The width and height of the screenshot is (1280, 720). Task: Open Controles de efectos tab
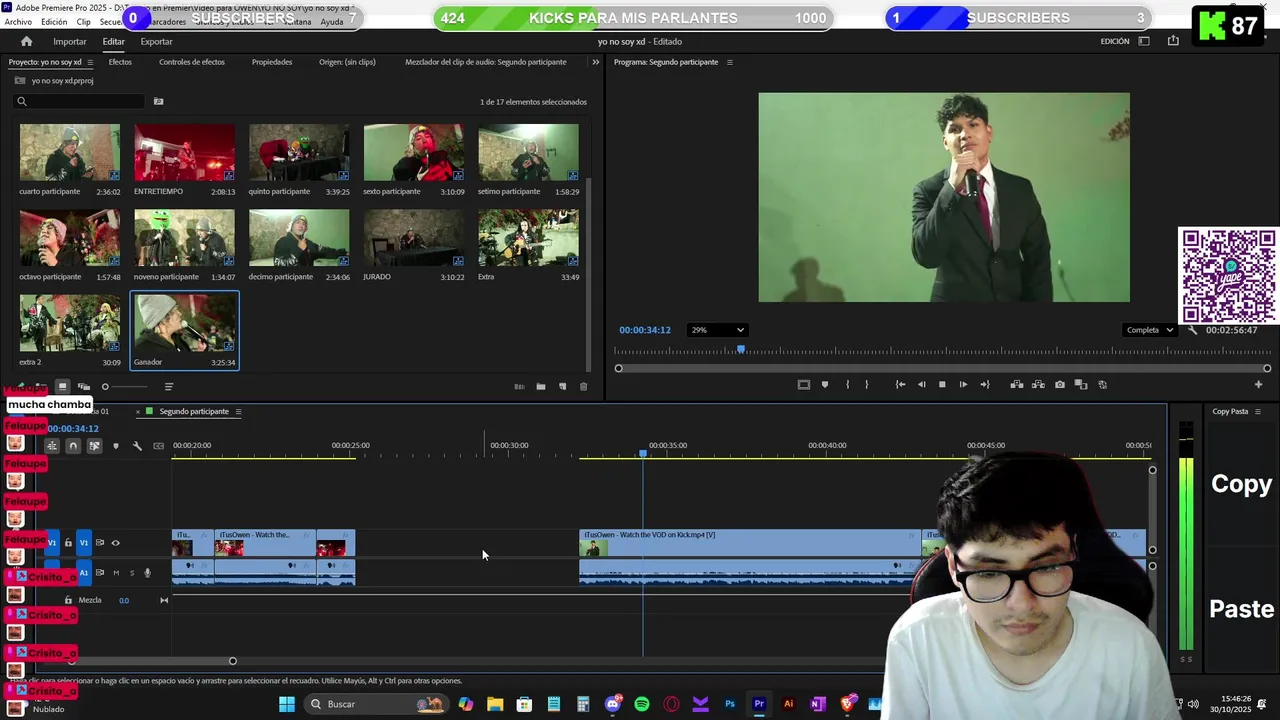(192, 62)
